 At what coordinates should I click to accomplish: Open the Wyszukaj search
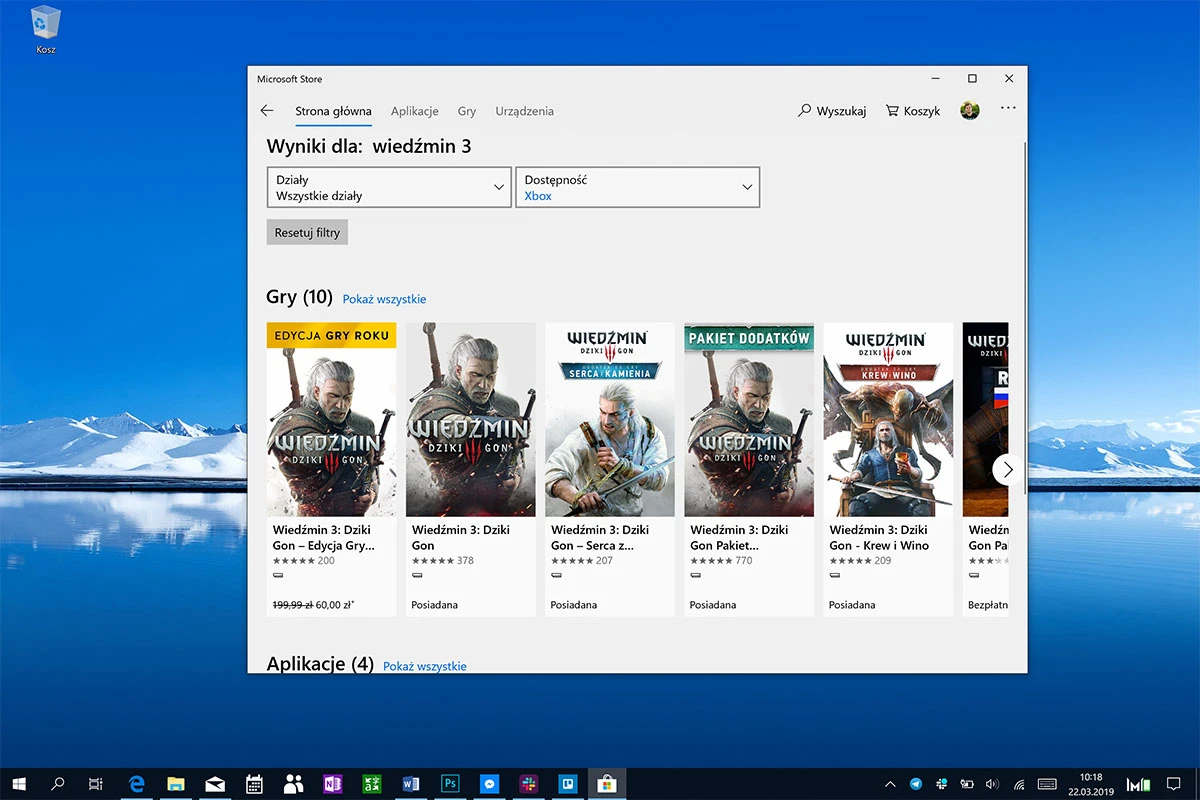tap(832, 111)
